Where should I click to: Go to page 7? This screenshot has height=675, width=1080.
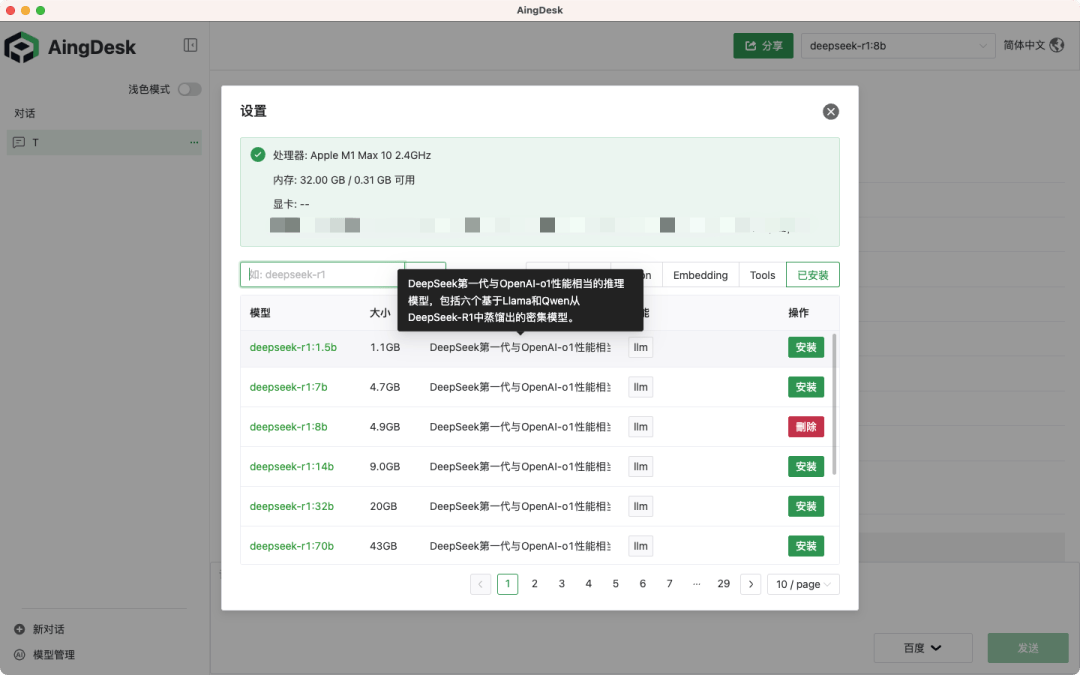tap(669, 584)
